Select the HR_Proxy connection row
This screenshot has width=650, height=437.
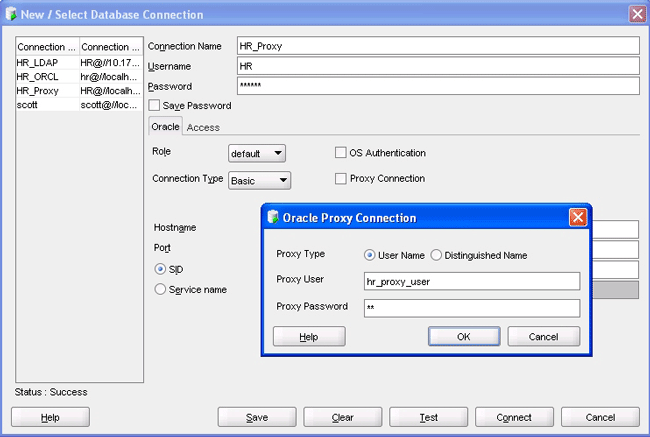pyautogui.click(x=79, y=91)
